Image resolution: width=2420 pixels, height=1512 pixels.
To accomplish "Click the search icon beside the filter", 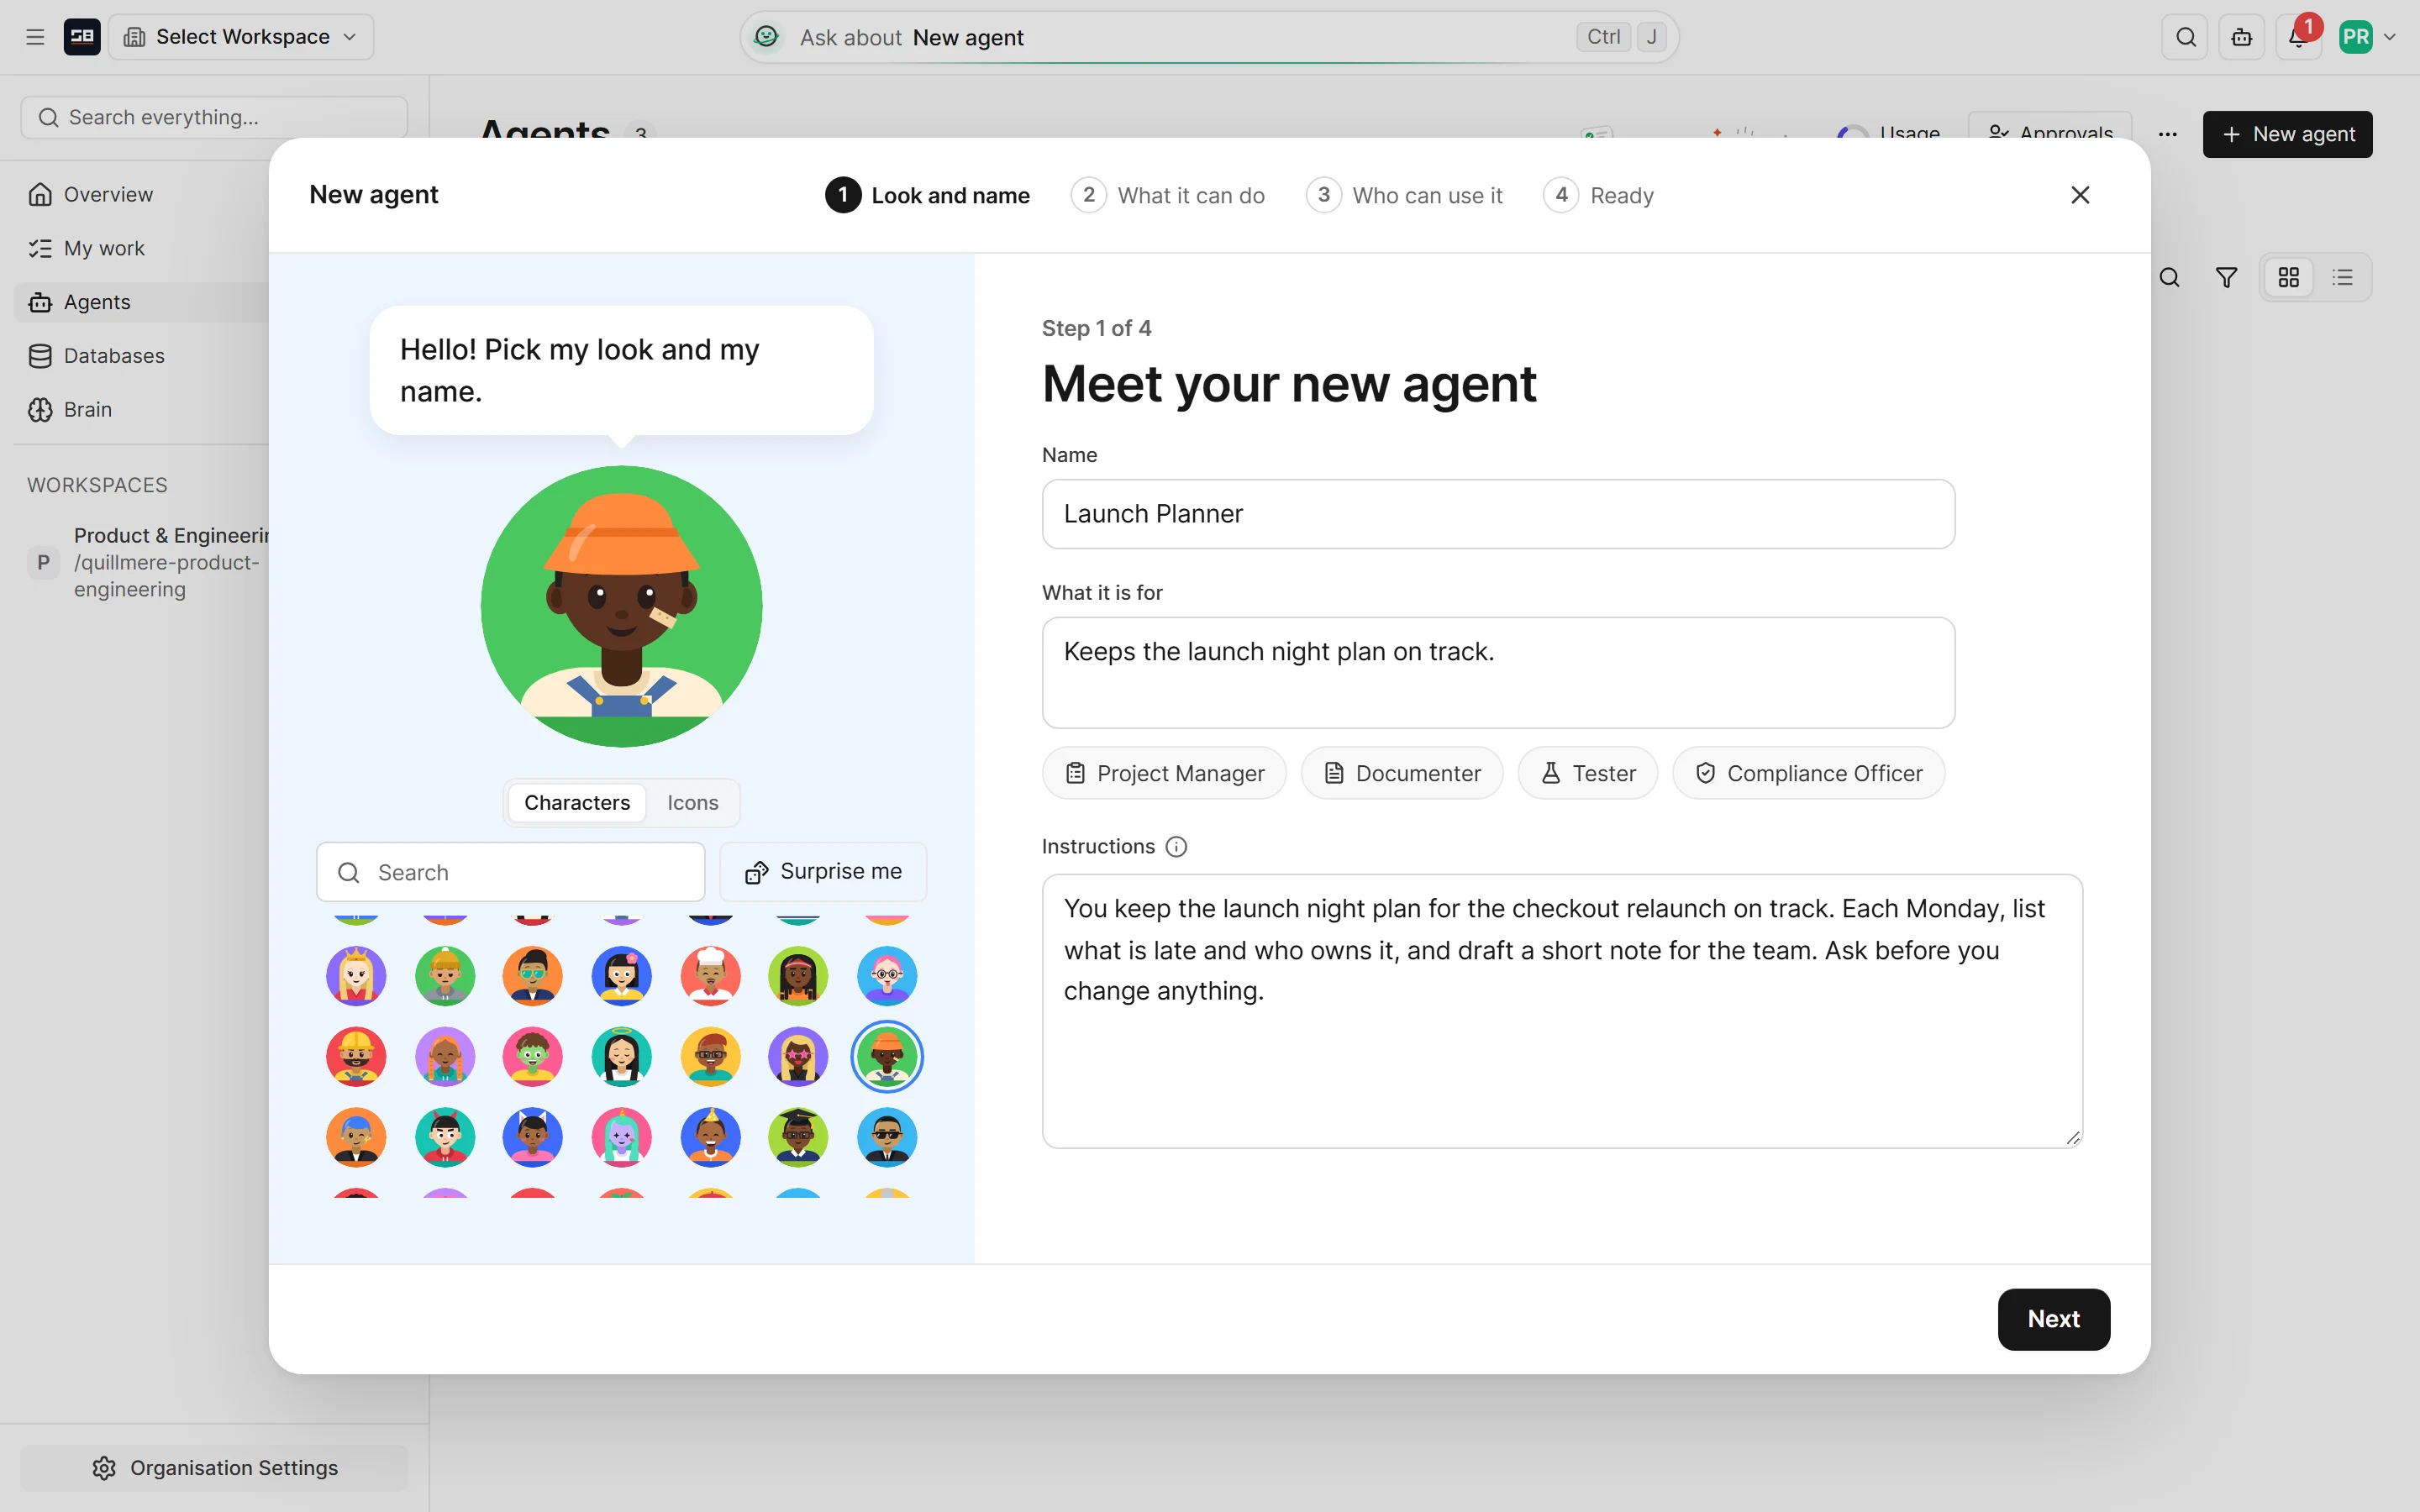I will (2169, 278).
